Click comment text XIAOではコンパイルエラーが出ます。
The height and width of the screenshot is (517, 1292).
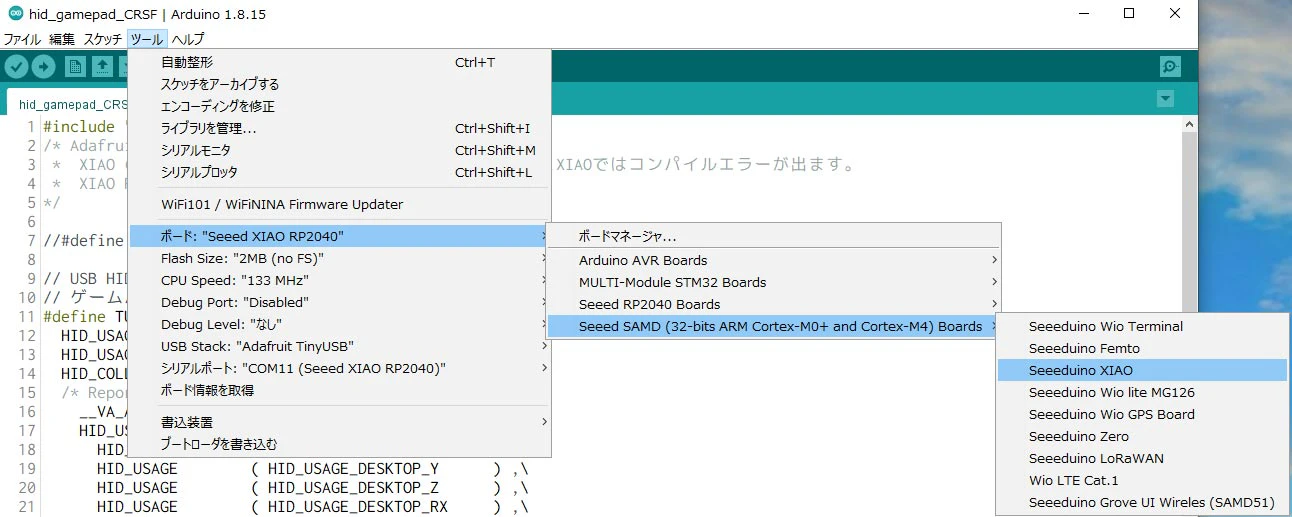coord(706,164)
